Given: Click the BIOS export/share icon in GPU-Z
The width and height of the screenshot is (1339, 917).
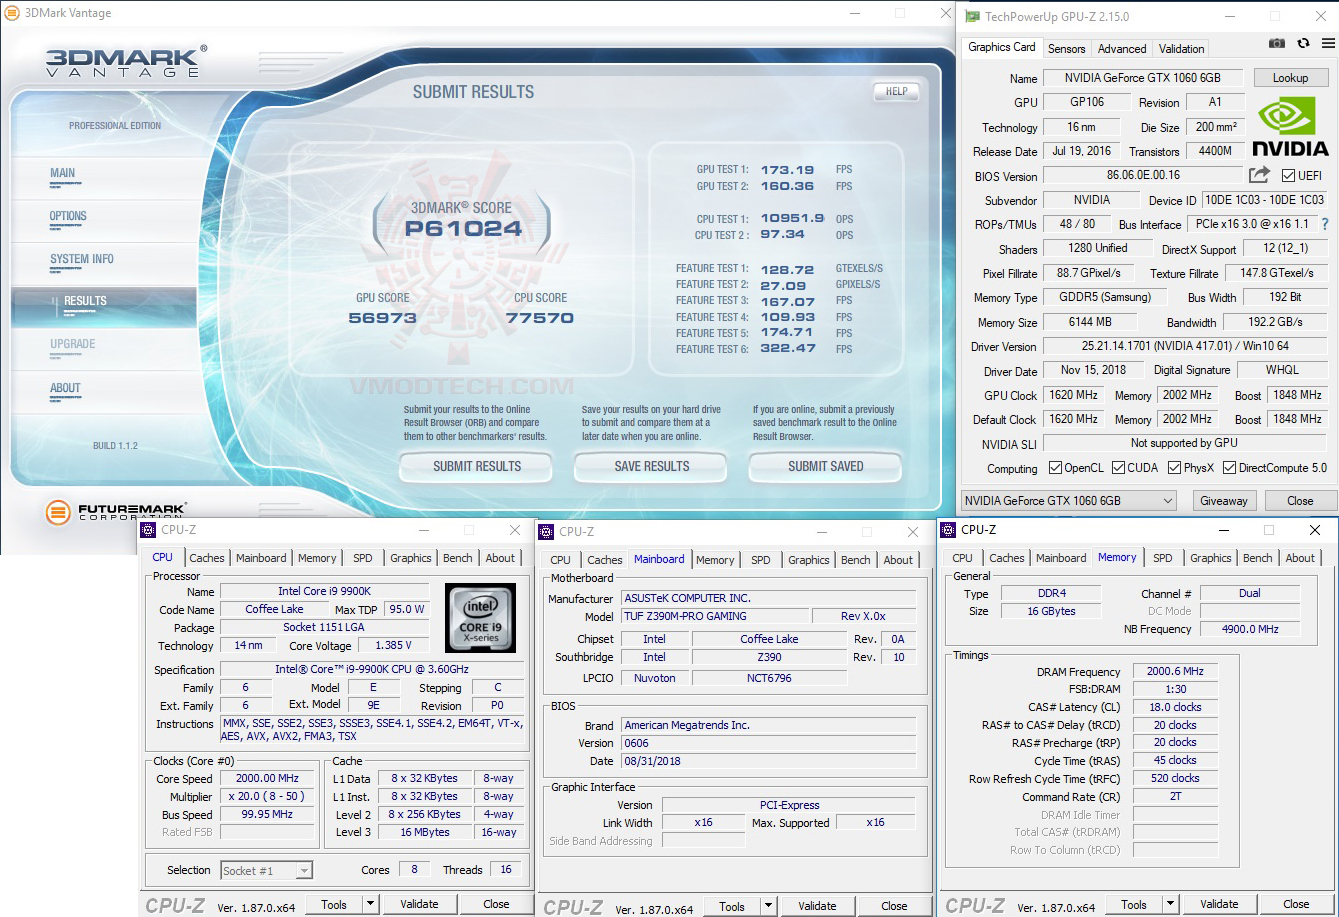Looking at the screenshot, I should (1257, 174).
